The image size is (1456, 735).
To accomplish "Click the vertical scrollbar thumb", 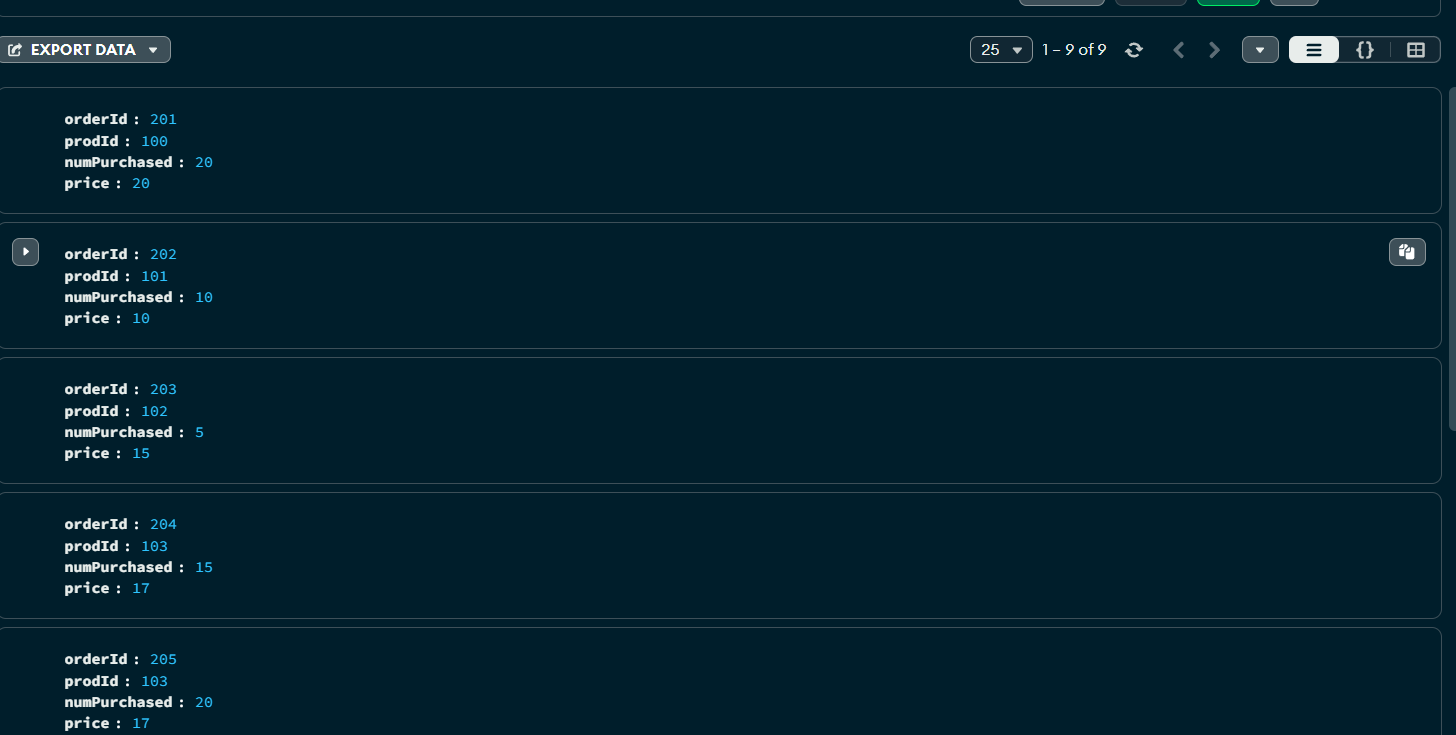I will 1452,258.
